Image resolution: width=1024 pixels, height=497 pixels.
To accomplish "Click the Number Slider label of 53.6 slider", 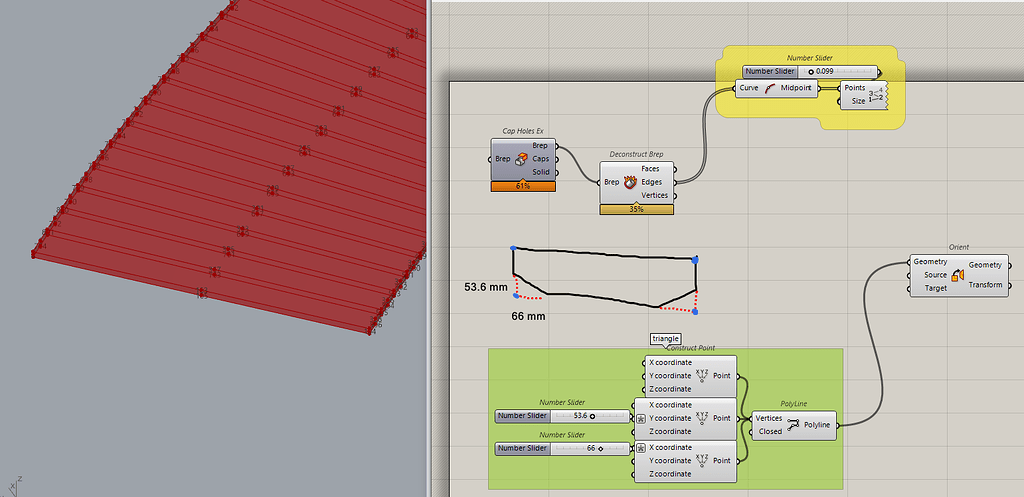I will (522, 415).
